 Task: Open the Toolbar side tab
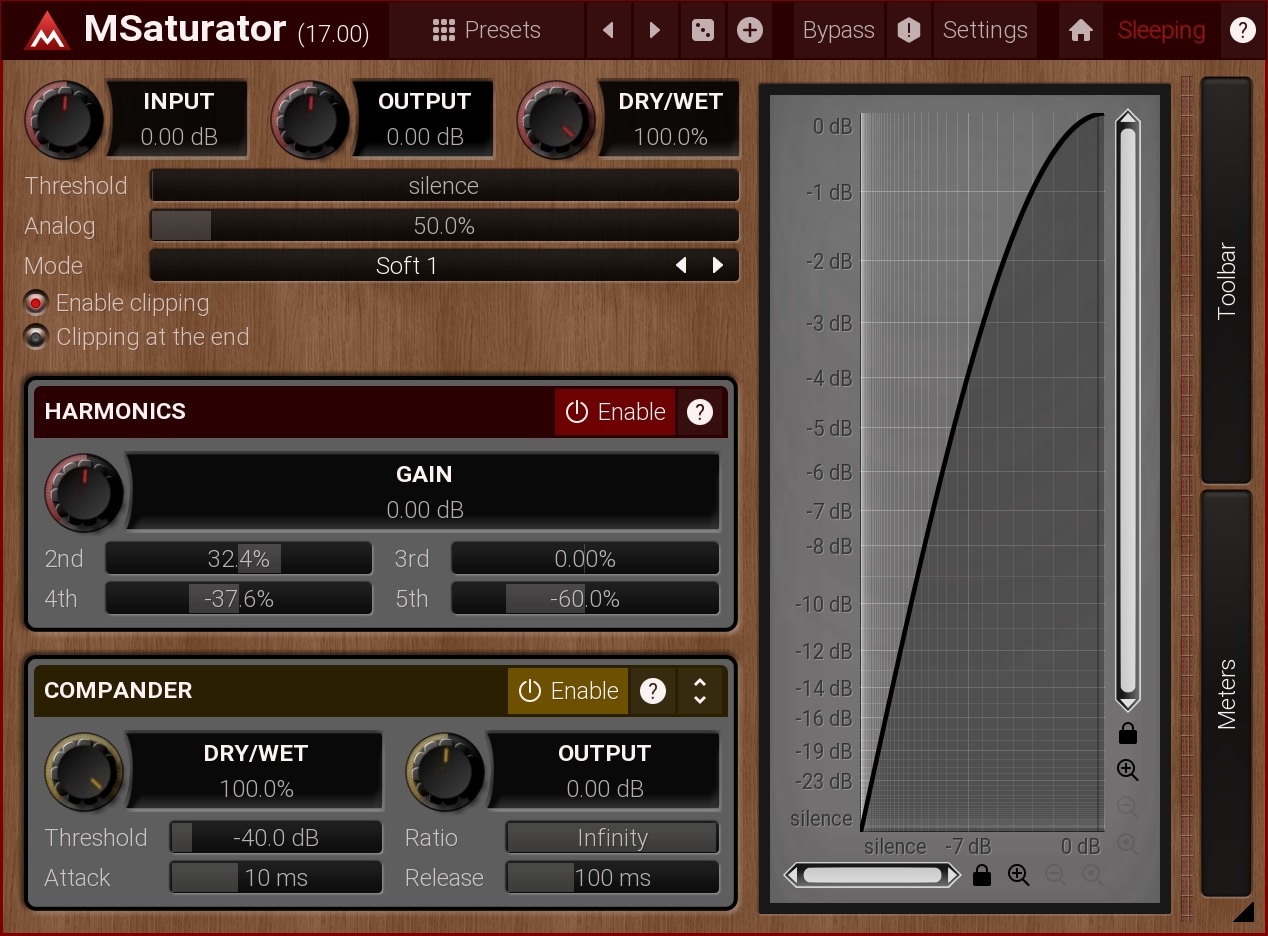pyautogui.click(x=1226, y=280)
